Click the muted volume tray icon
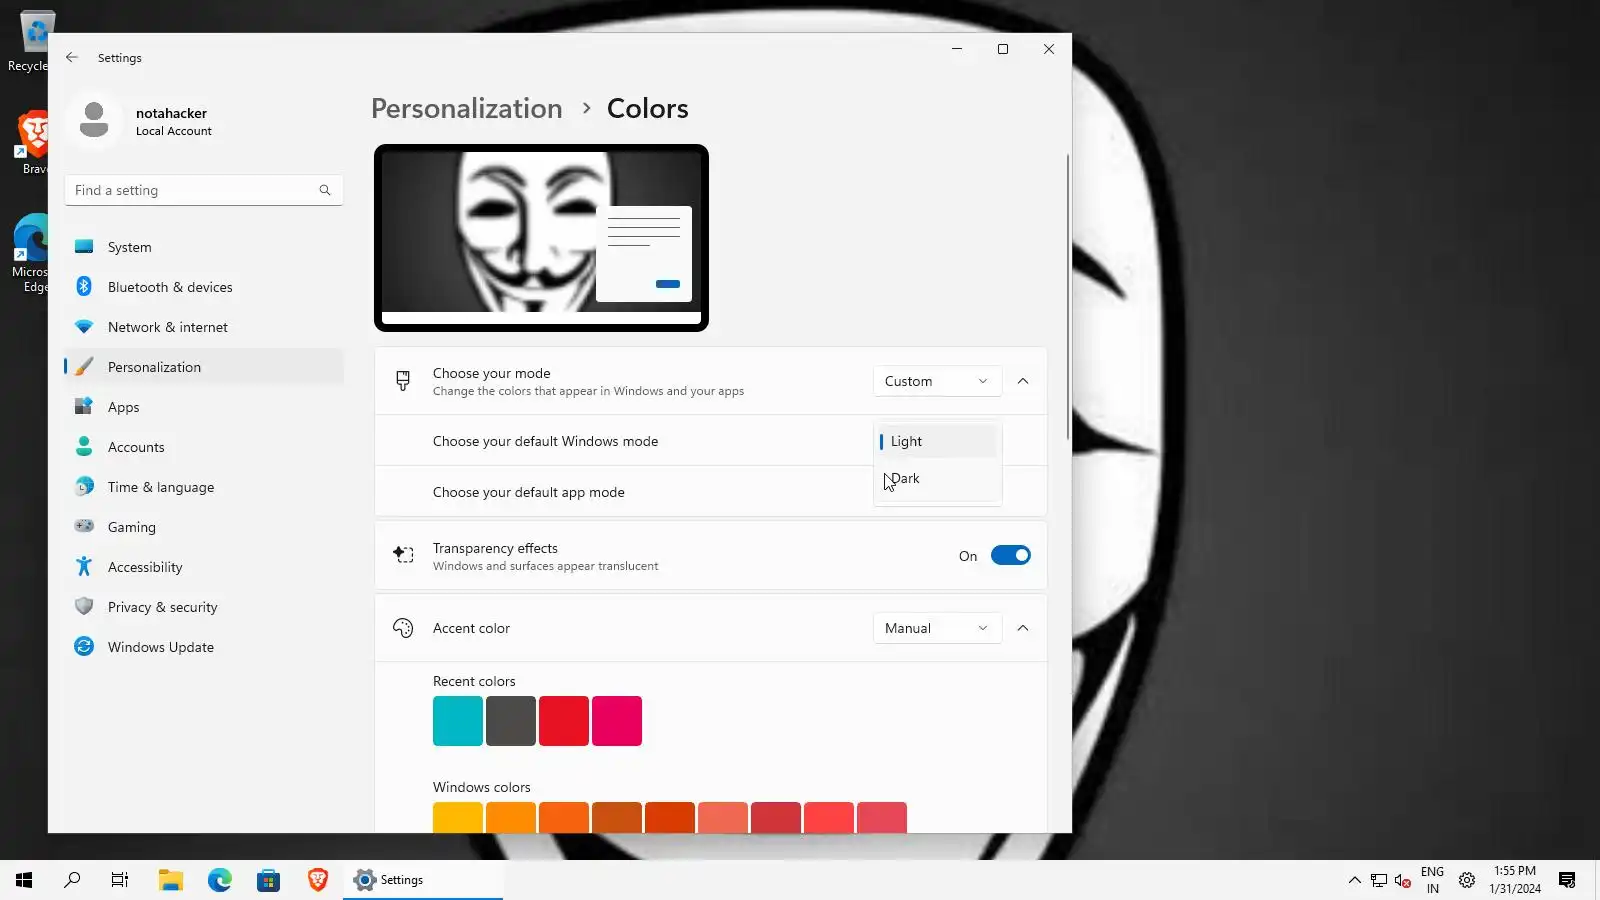 [x=1403, y=880]
